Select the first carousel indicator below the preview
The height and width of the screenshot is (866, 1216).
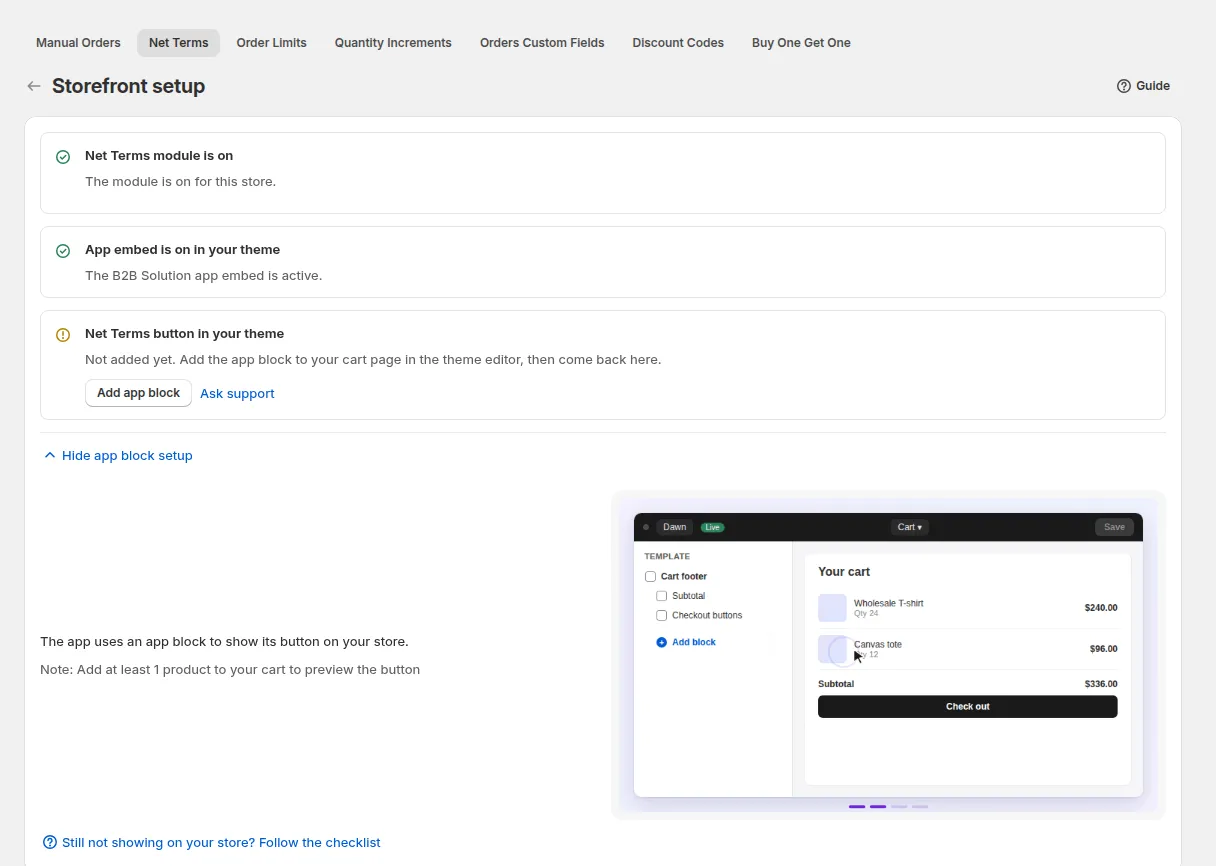(x=857, y=806)
